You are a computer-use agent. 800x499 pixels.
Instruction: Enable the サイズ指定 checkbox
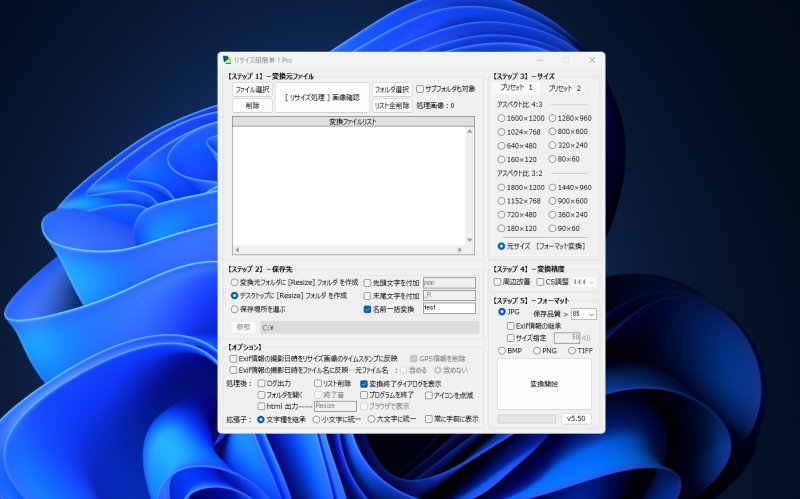click(527, 338)
